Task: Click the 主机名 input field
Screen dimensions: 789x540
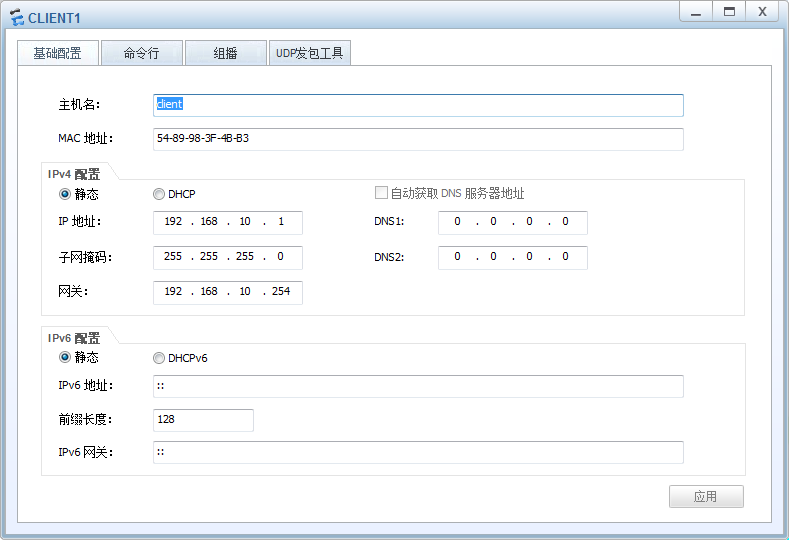Action: pos(418,105)
